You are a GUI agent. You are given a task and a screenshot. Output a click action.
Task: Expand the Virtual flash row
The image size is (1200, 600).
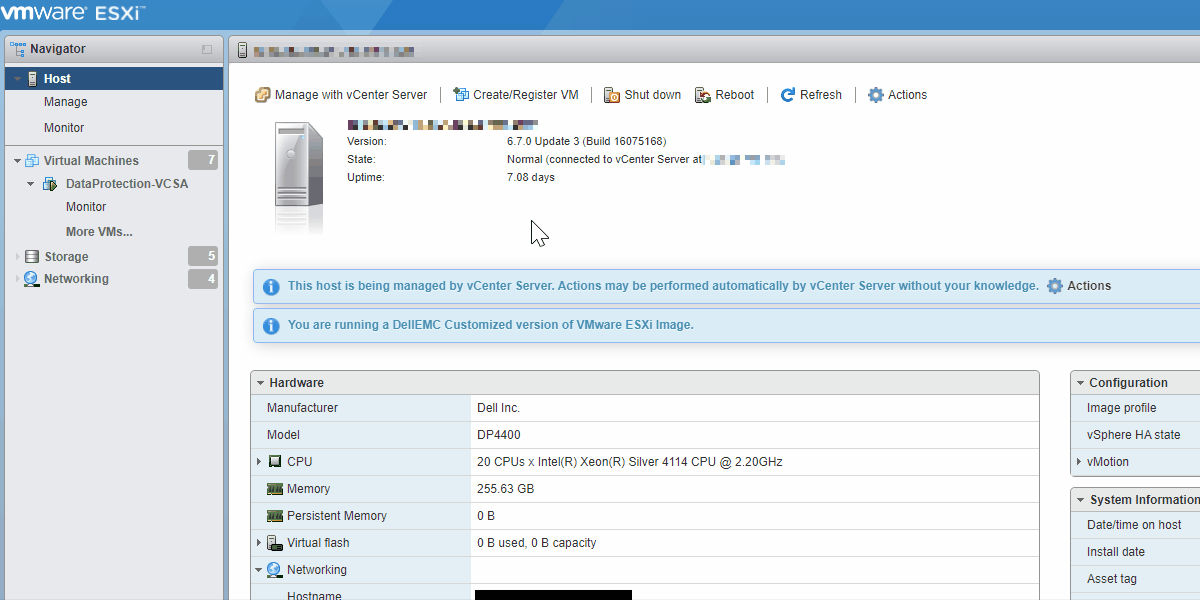click(x=260, y=543)
